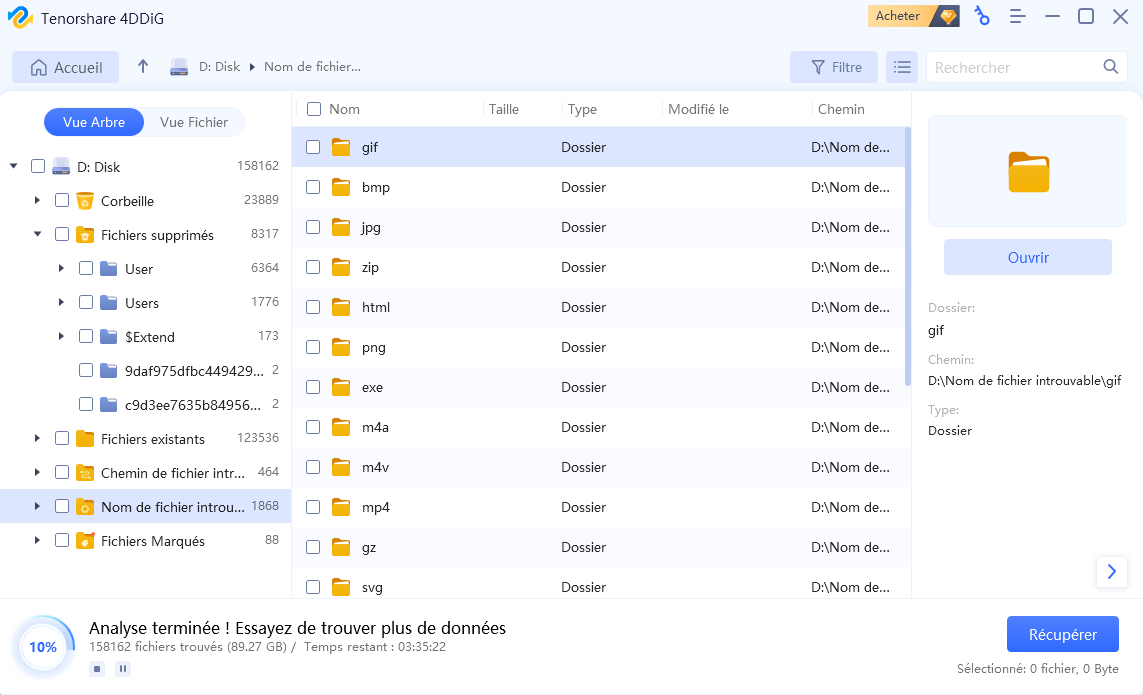Pause the scan with pause icon
The width and height of the screenshot is (1143, 695).
click(x=123, y=669)
